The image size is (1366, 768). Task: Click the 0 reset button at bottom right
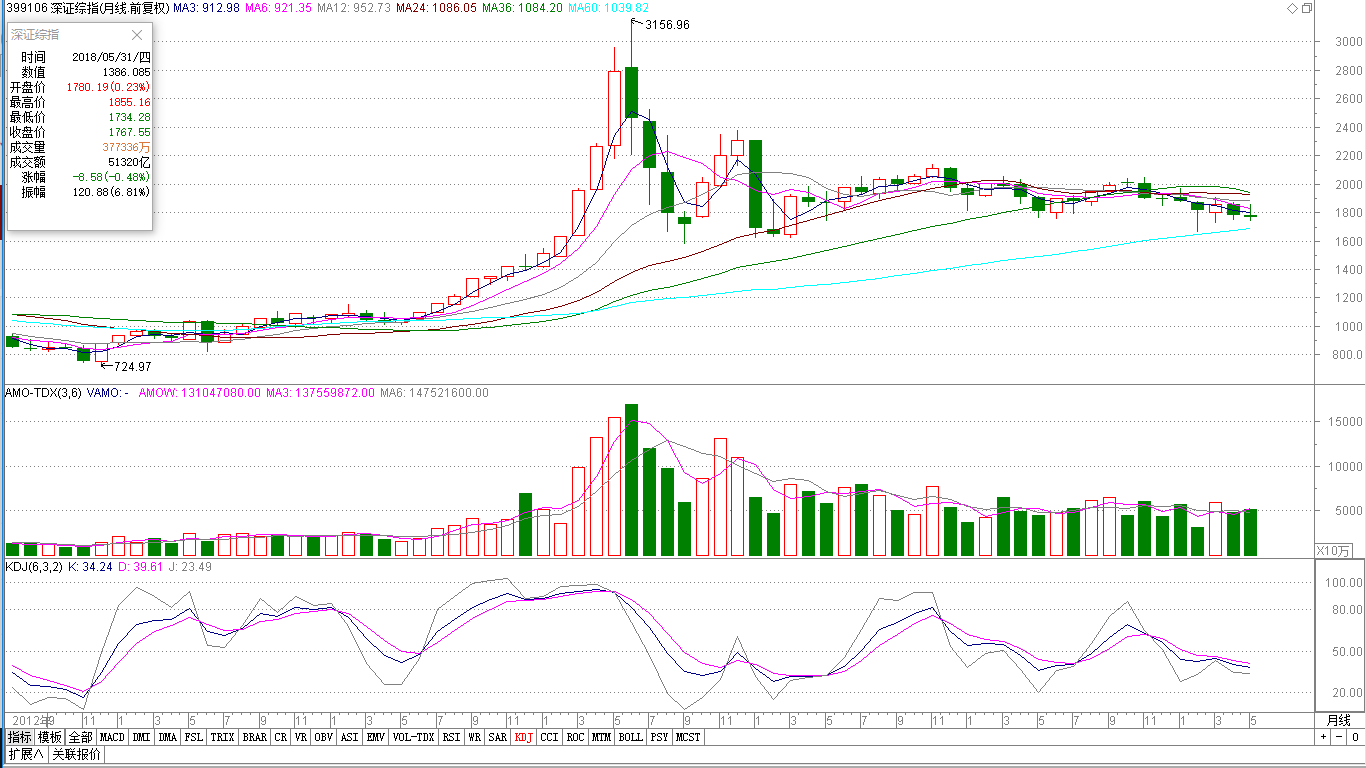click(x=1355, y=737)
